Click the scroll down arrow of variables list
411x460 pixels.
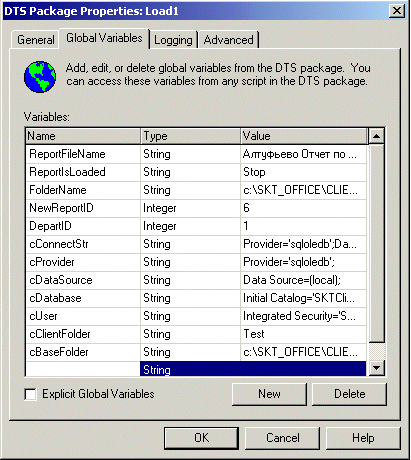coord(377,368)
